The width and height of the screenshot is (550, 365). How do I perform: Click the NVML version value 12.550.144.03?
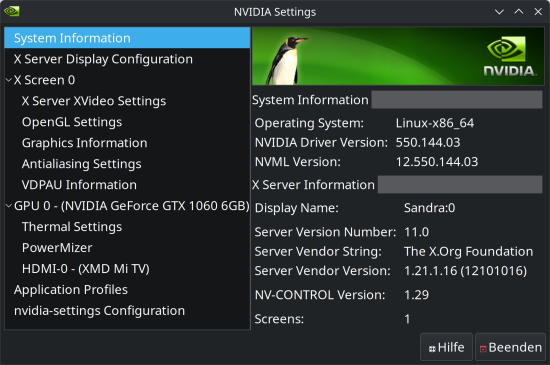(x=437, y=162)
